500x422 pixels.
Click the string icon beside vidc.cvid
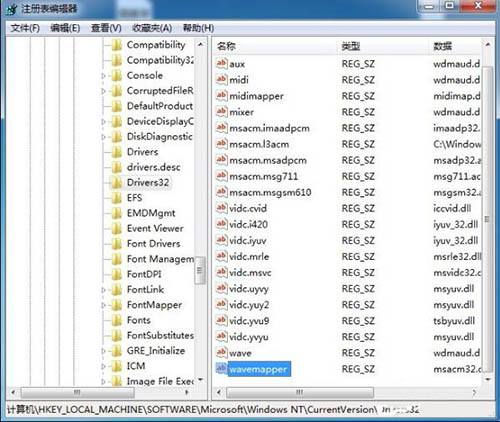pyautogui.click(x=221, y=208)
